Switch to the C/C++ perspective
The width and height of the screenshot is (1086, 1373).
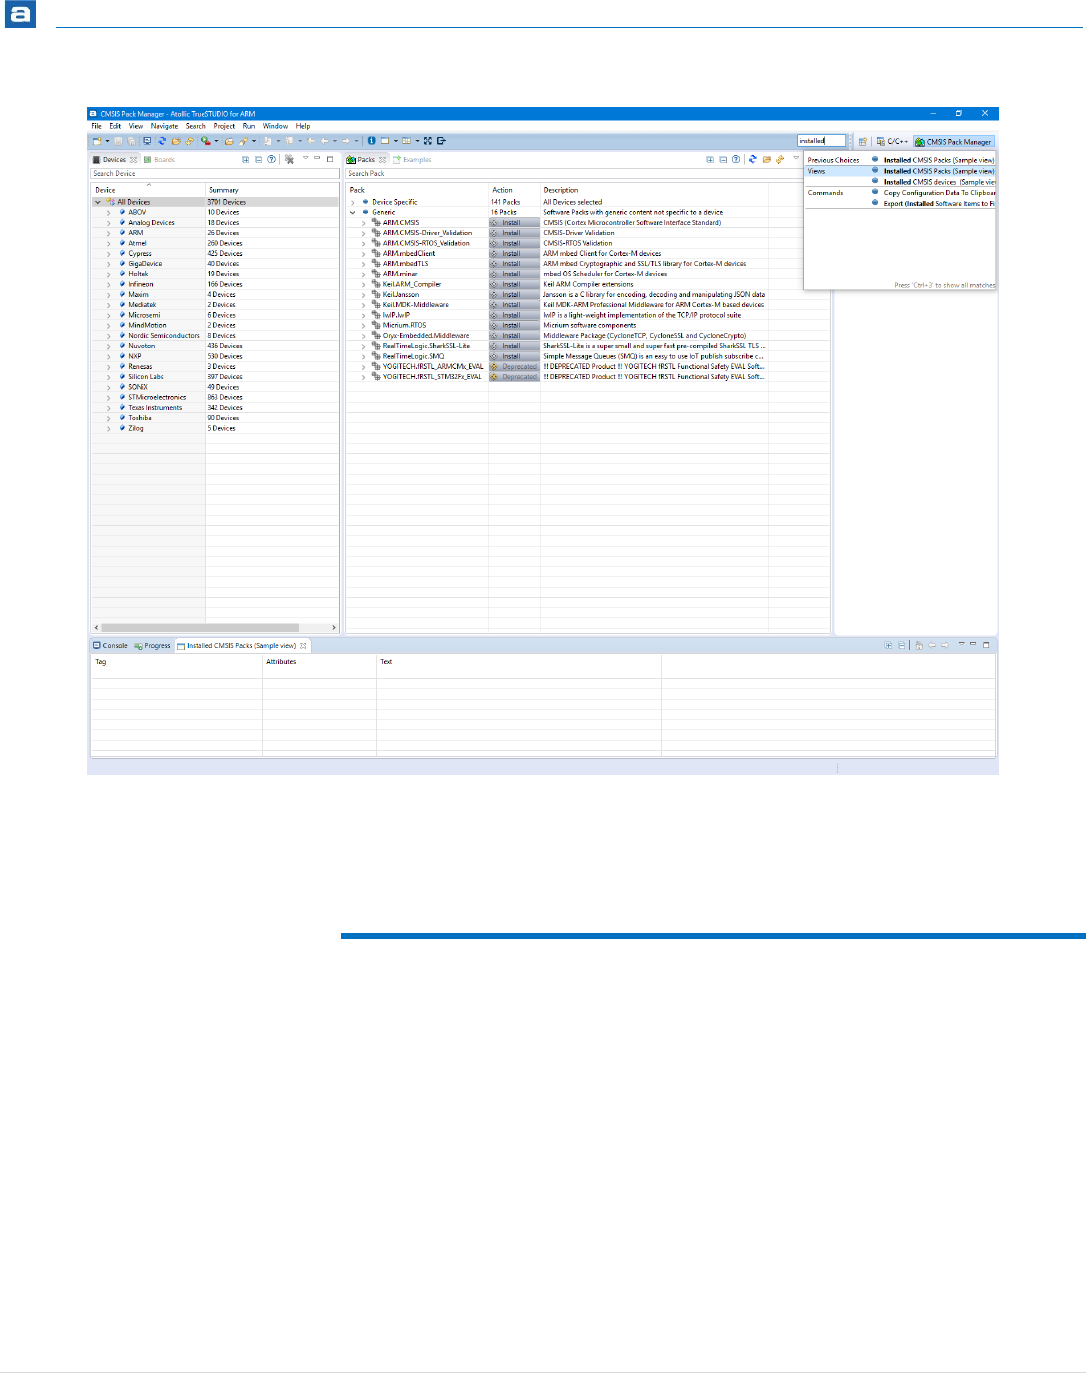(x=892, y=142)
